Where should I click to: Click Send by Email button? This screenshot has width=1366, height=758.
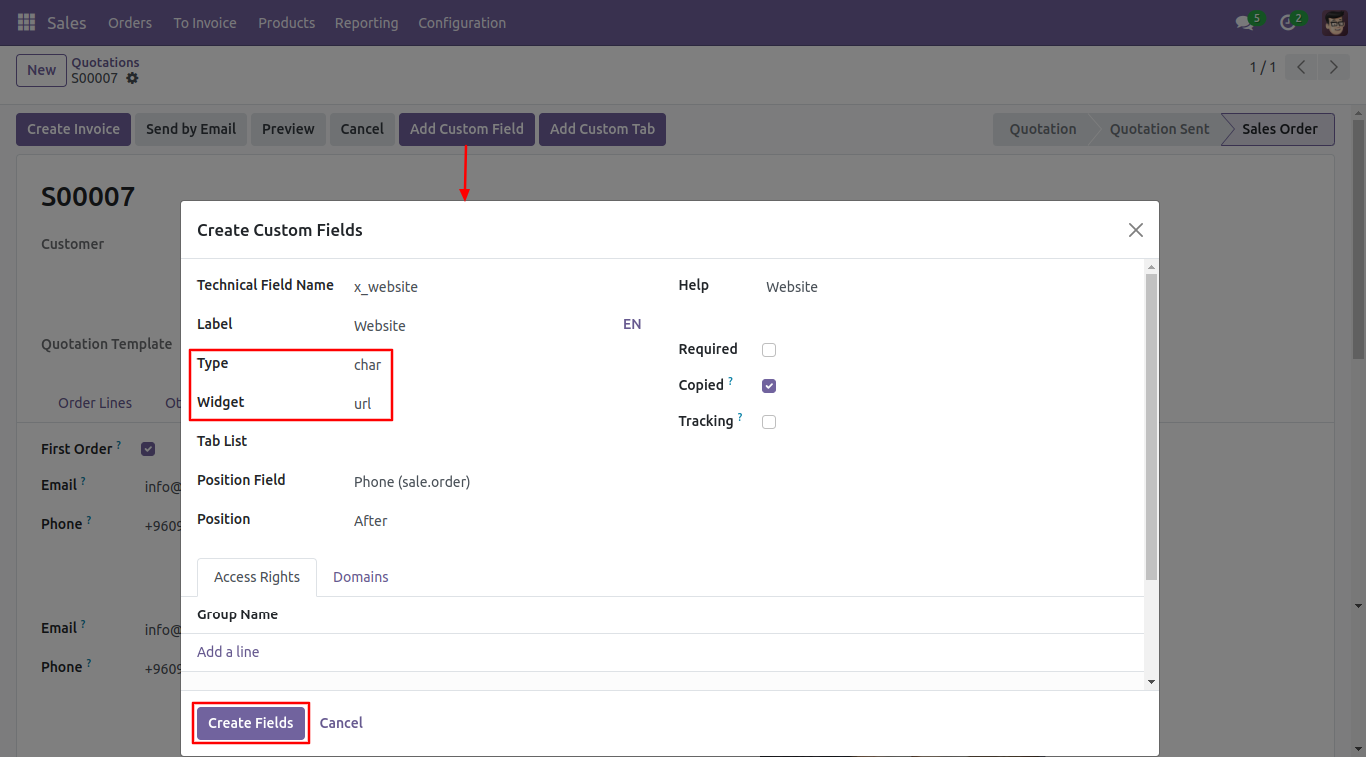pos(191,129)
